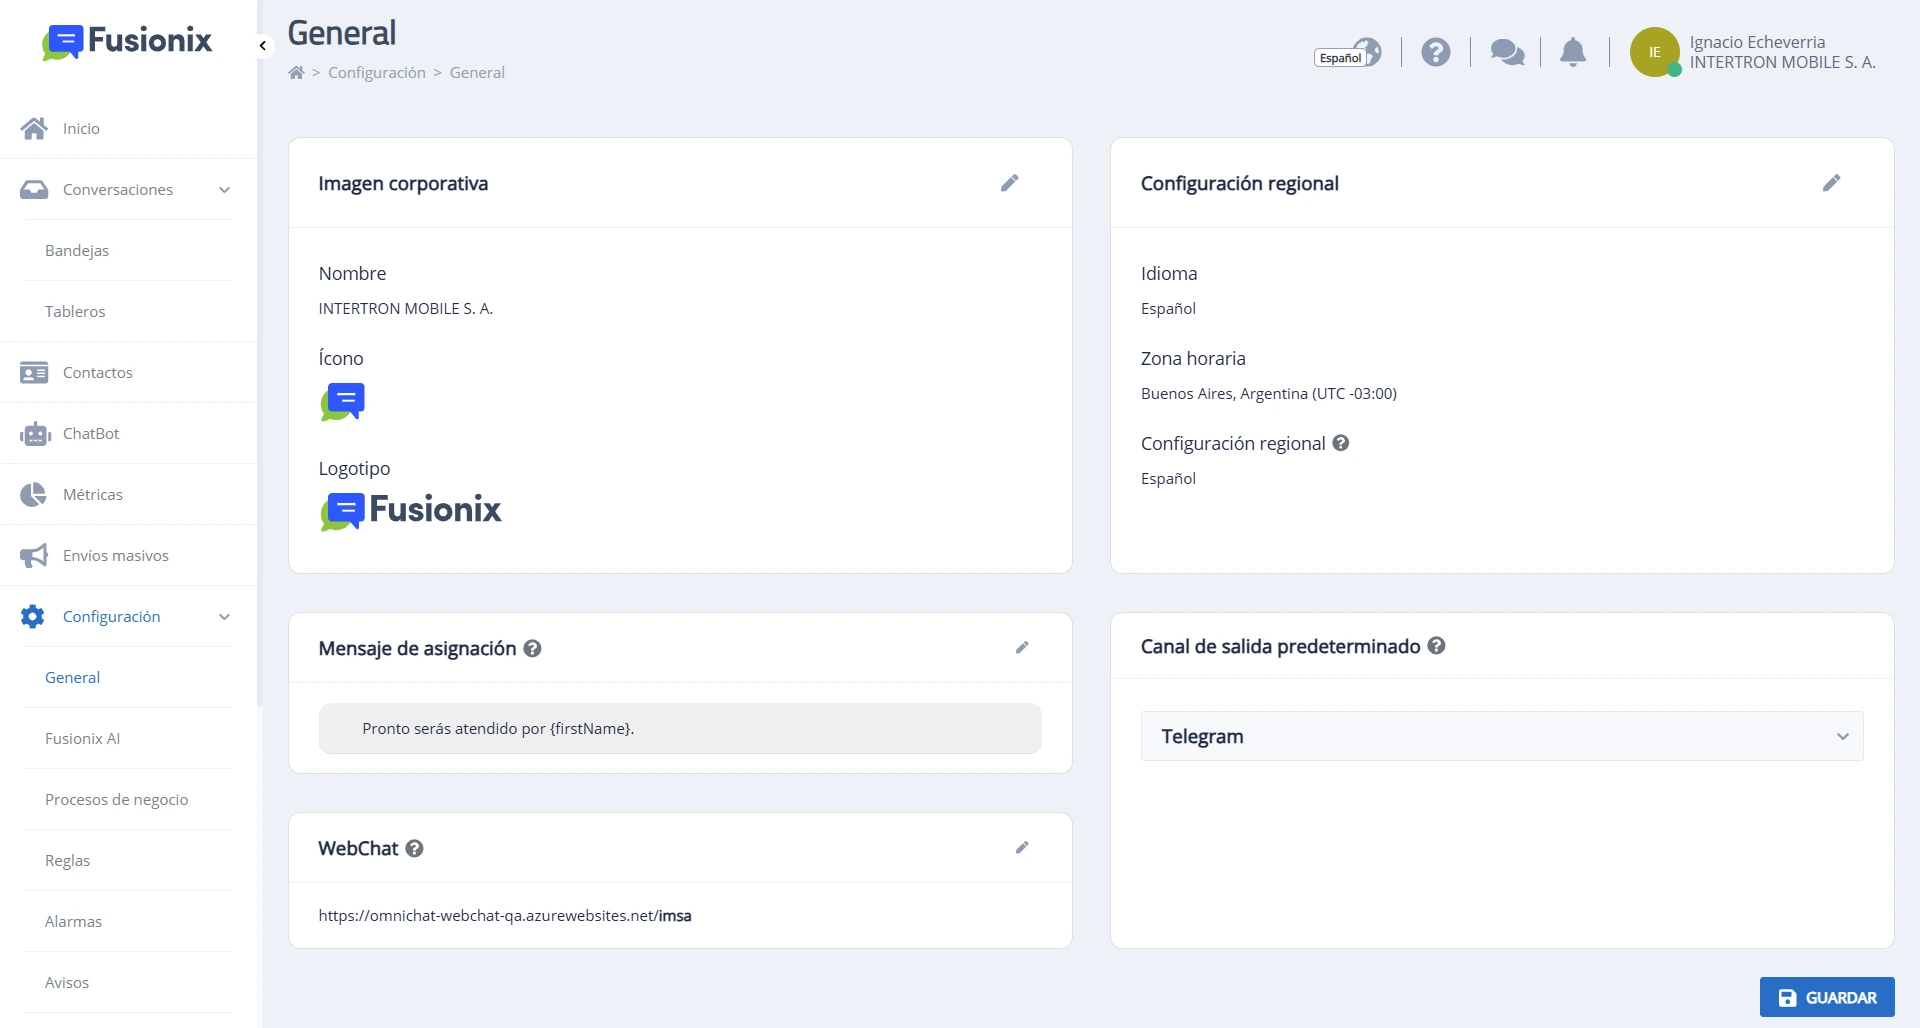Click help icon beside Canal de salida predeterminado
The width and height of the screenshot is (1920, 1028).
[x=1437, y=646]
